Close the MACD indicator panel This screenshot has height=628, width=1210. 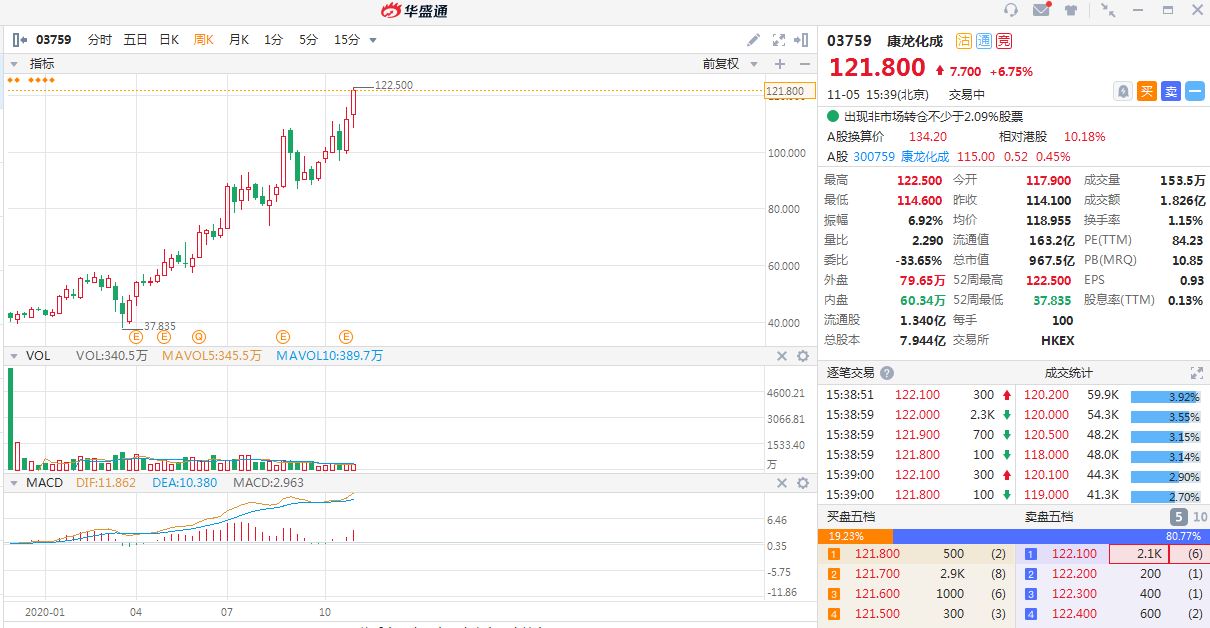(782, 483)
